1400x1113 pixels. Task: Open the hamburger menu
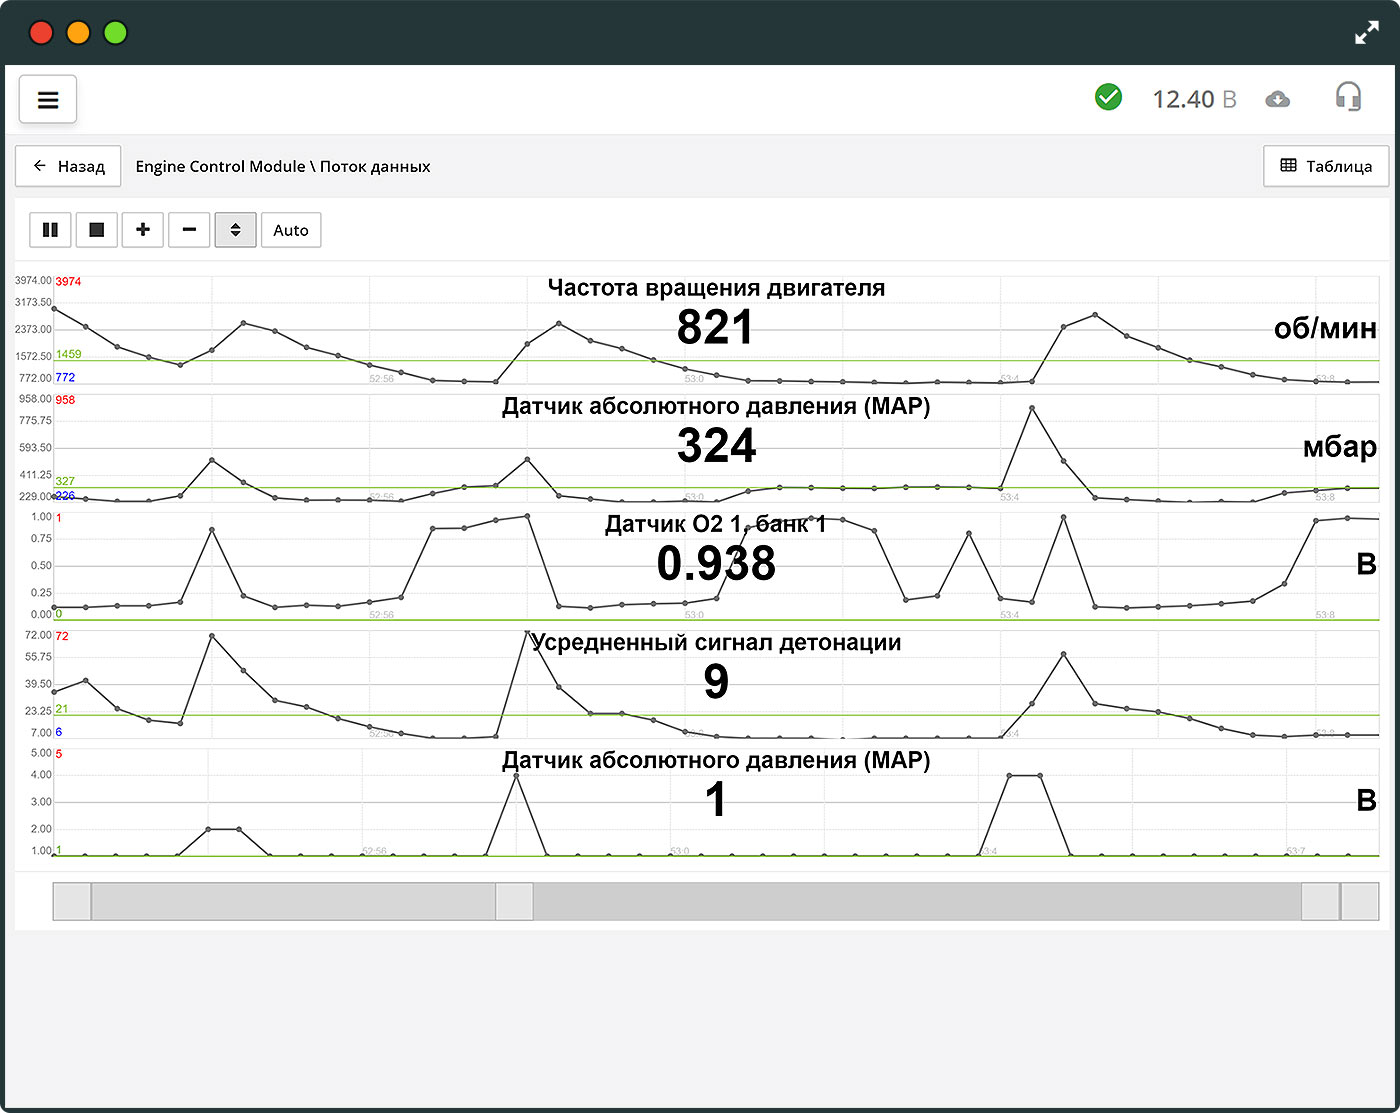pos(48,100)
